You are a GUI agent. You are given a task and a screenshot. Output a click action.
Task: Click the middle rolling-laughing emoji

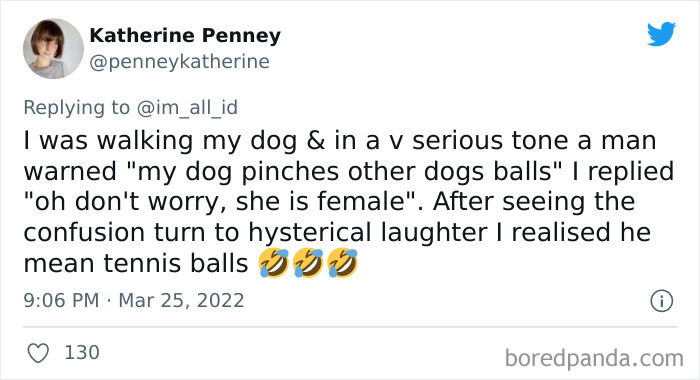308,263
